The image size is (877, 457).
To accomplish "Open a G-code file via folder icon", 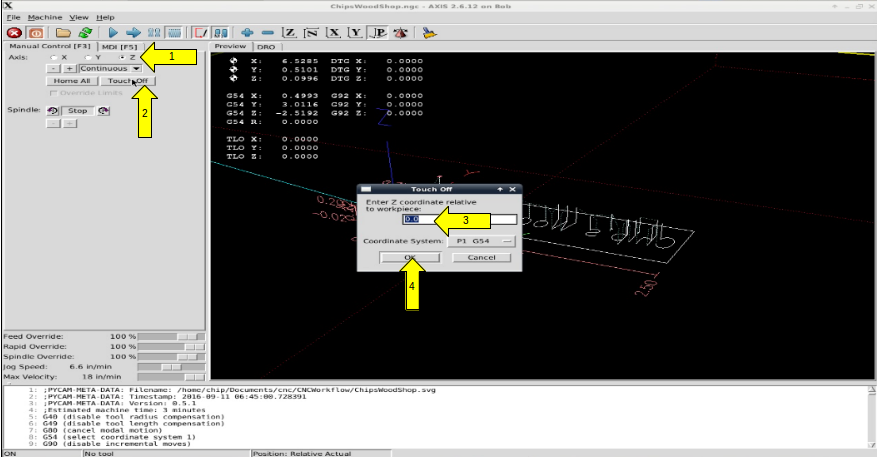I will [x=63, y=33].
